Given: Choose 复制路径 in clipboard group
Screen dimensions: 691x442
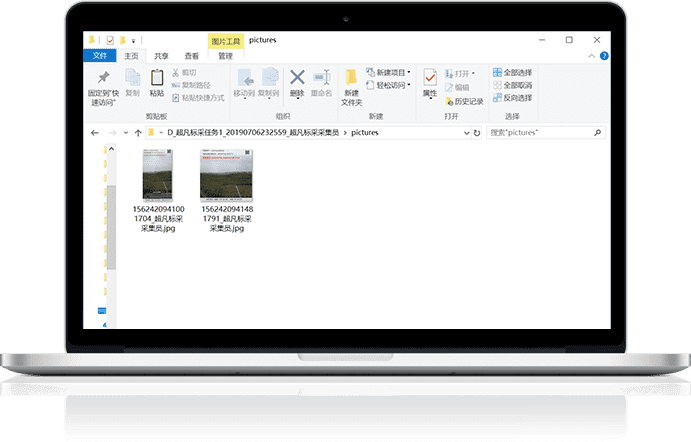Looking at the screenshot, I should click(191, 85).
